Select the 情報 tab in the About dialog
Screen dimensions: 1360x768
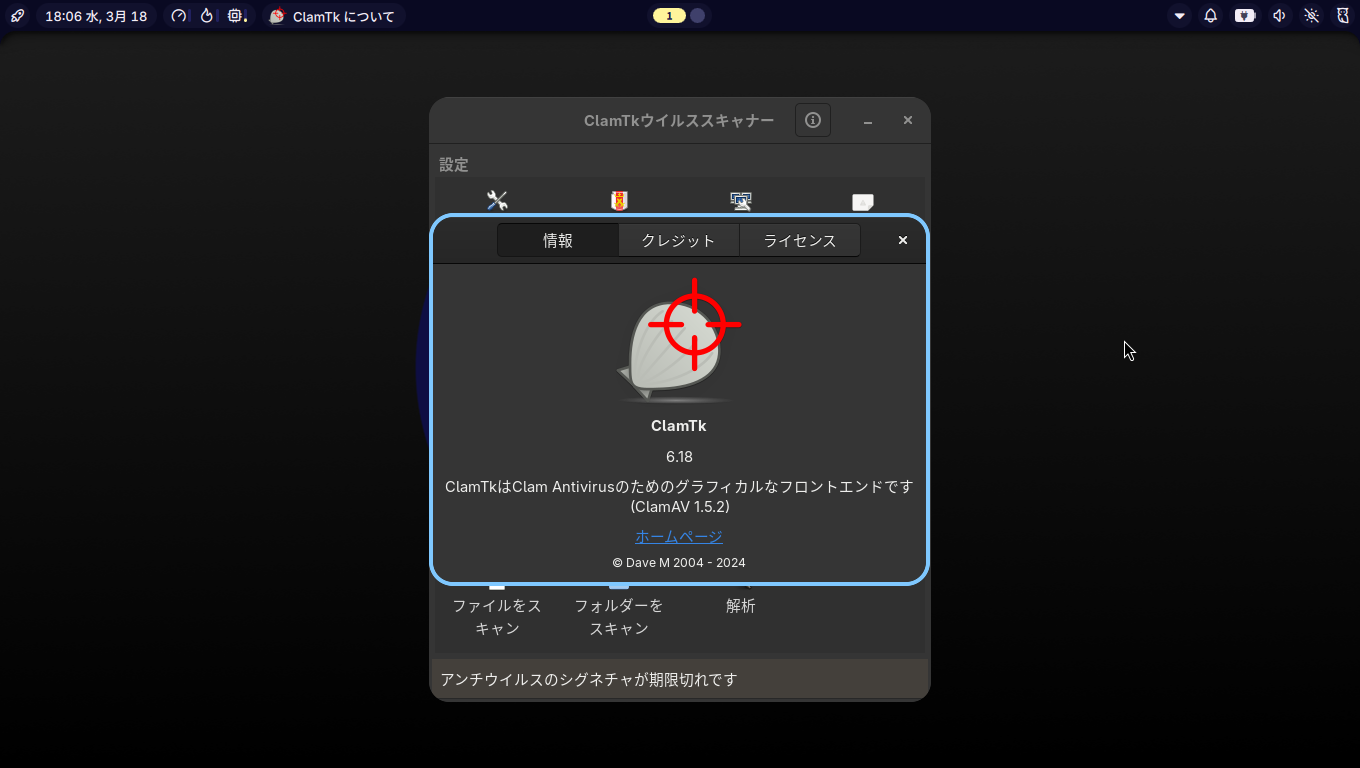click(x=557, y=240)
